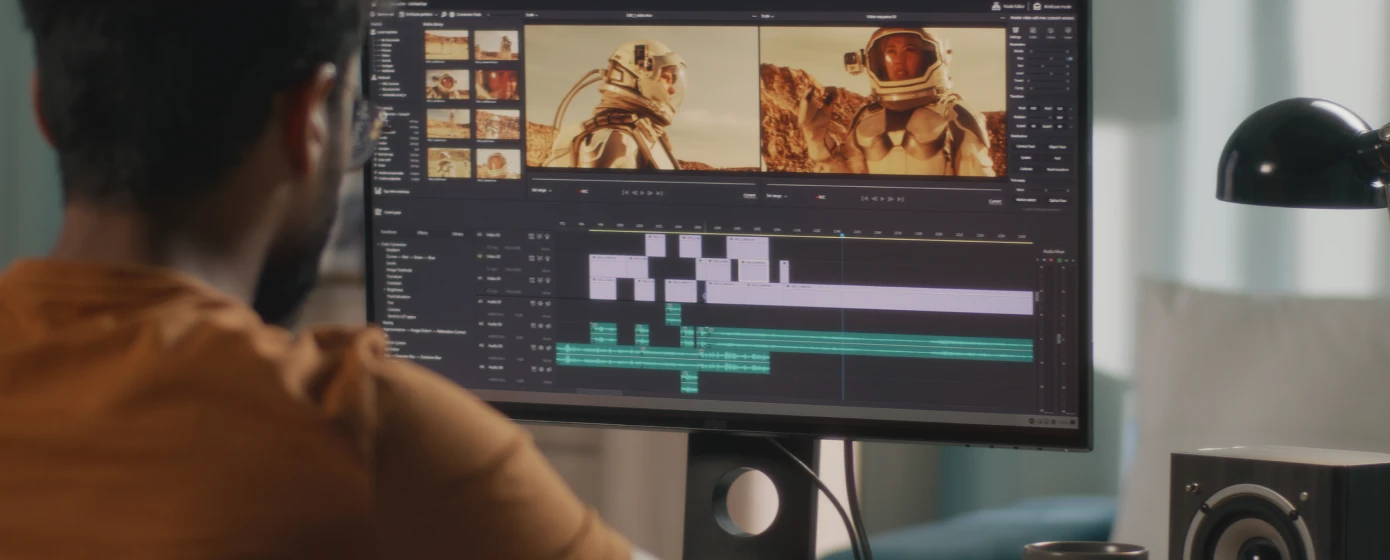Toggle speaker icon on Audio 02 track
Screen dimensions: 1390x560
[548, 325]
